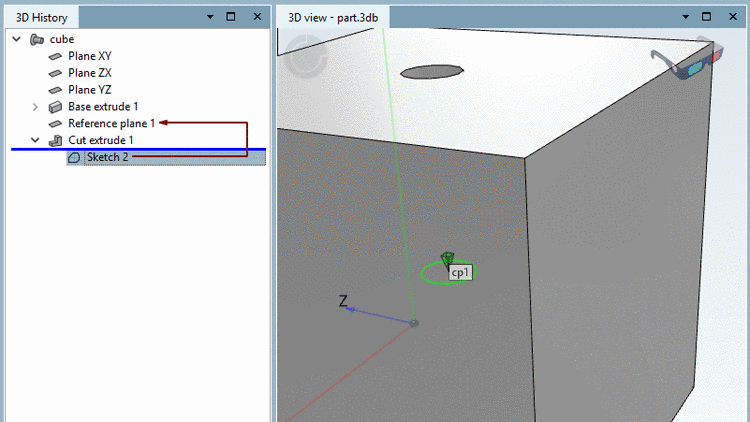The height and width of the screenshot is (422, 750).
Task: Click the view orientation wheel in corner
Action: tap(306, 56)
